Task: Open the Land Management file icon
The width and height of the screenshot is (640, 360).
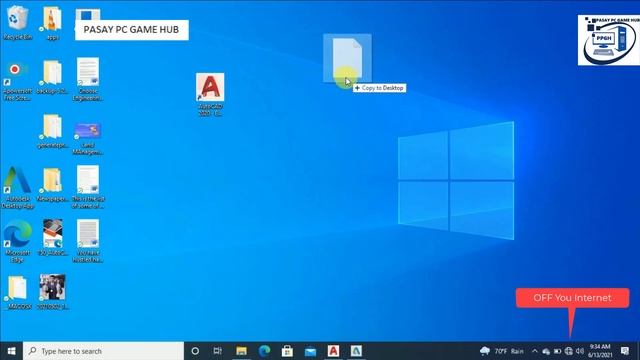Action: coord(88,138)
